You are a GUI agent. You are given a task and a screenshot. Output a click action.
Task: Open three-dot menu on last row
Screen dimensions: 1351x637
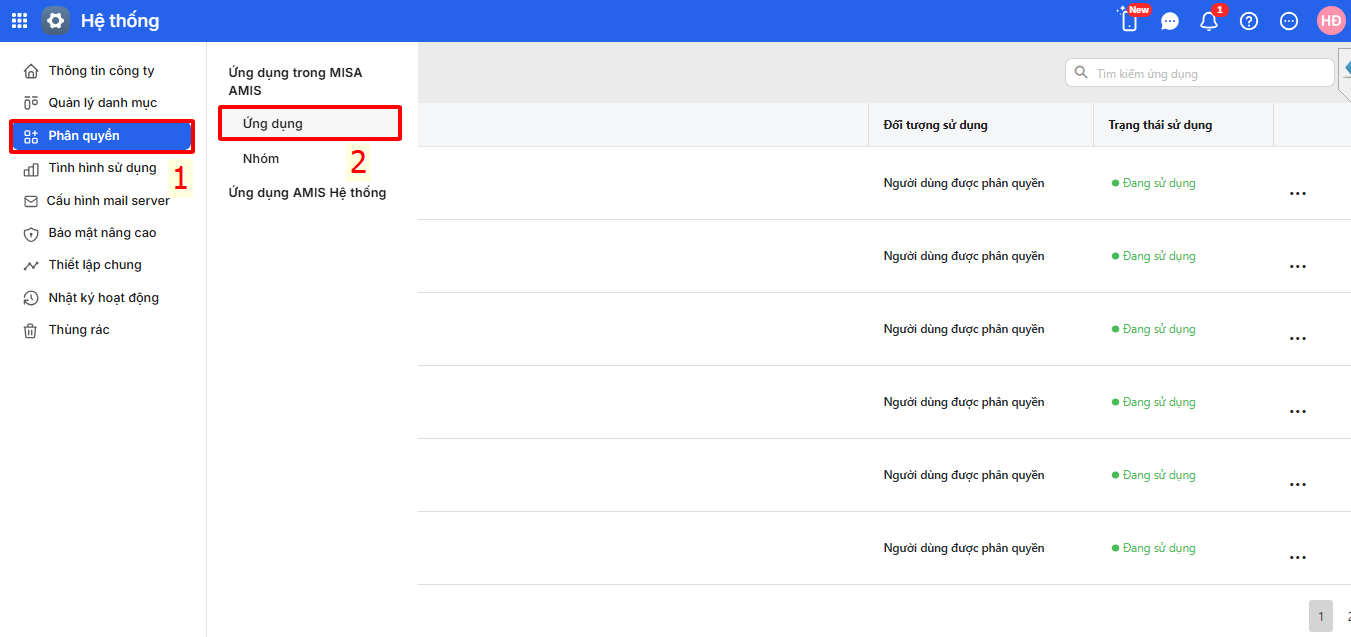(x=1298, y=558)
